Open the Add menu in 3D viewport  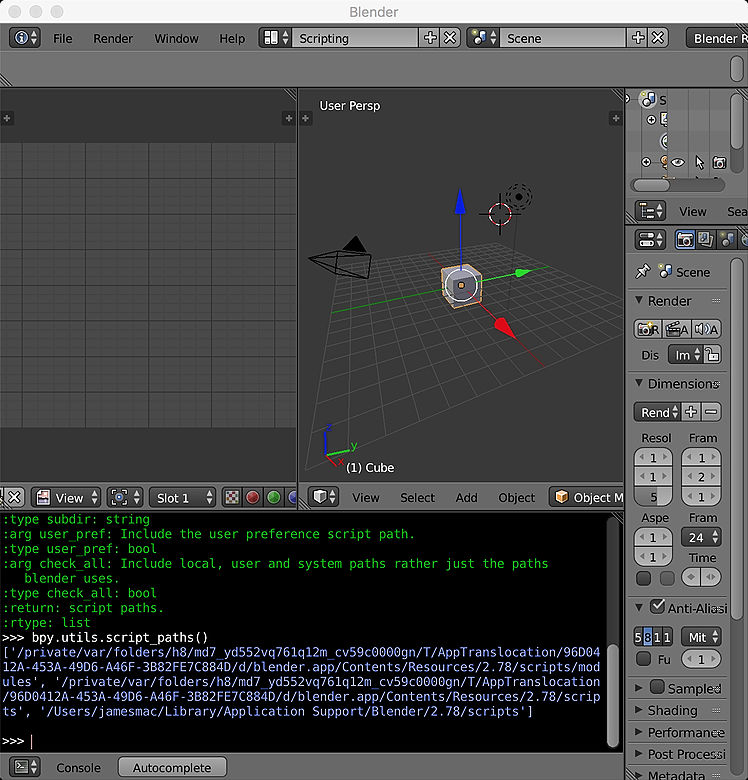tap(466, 497)
